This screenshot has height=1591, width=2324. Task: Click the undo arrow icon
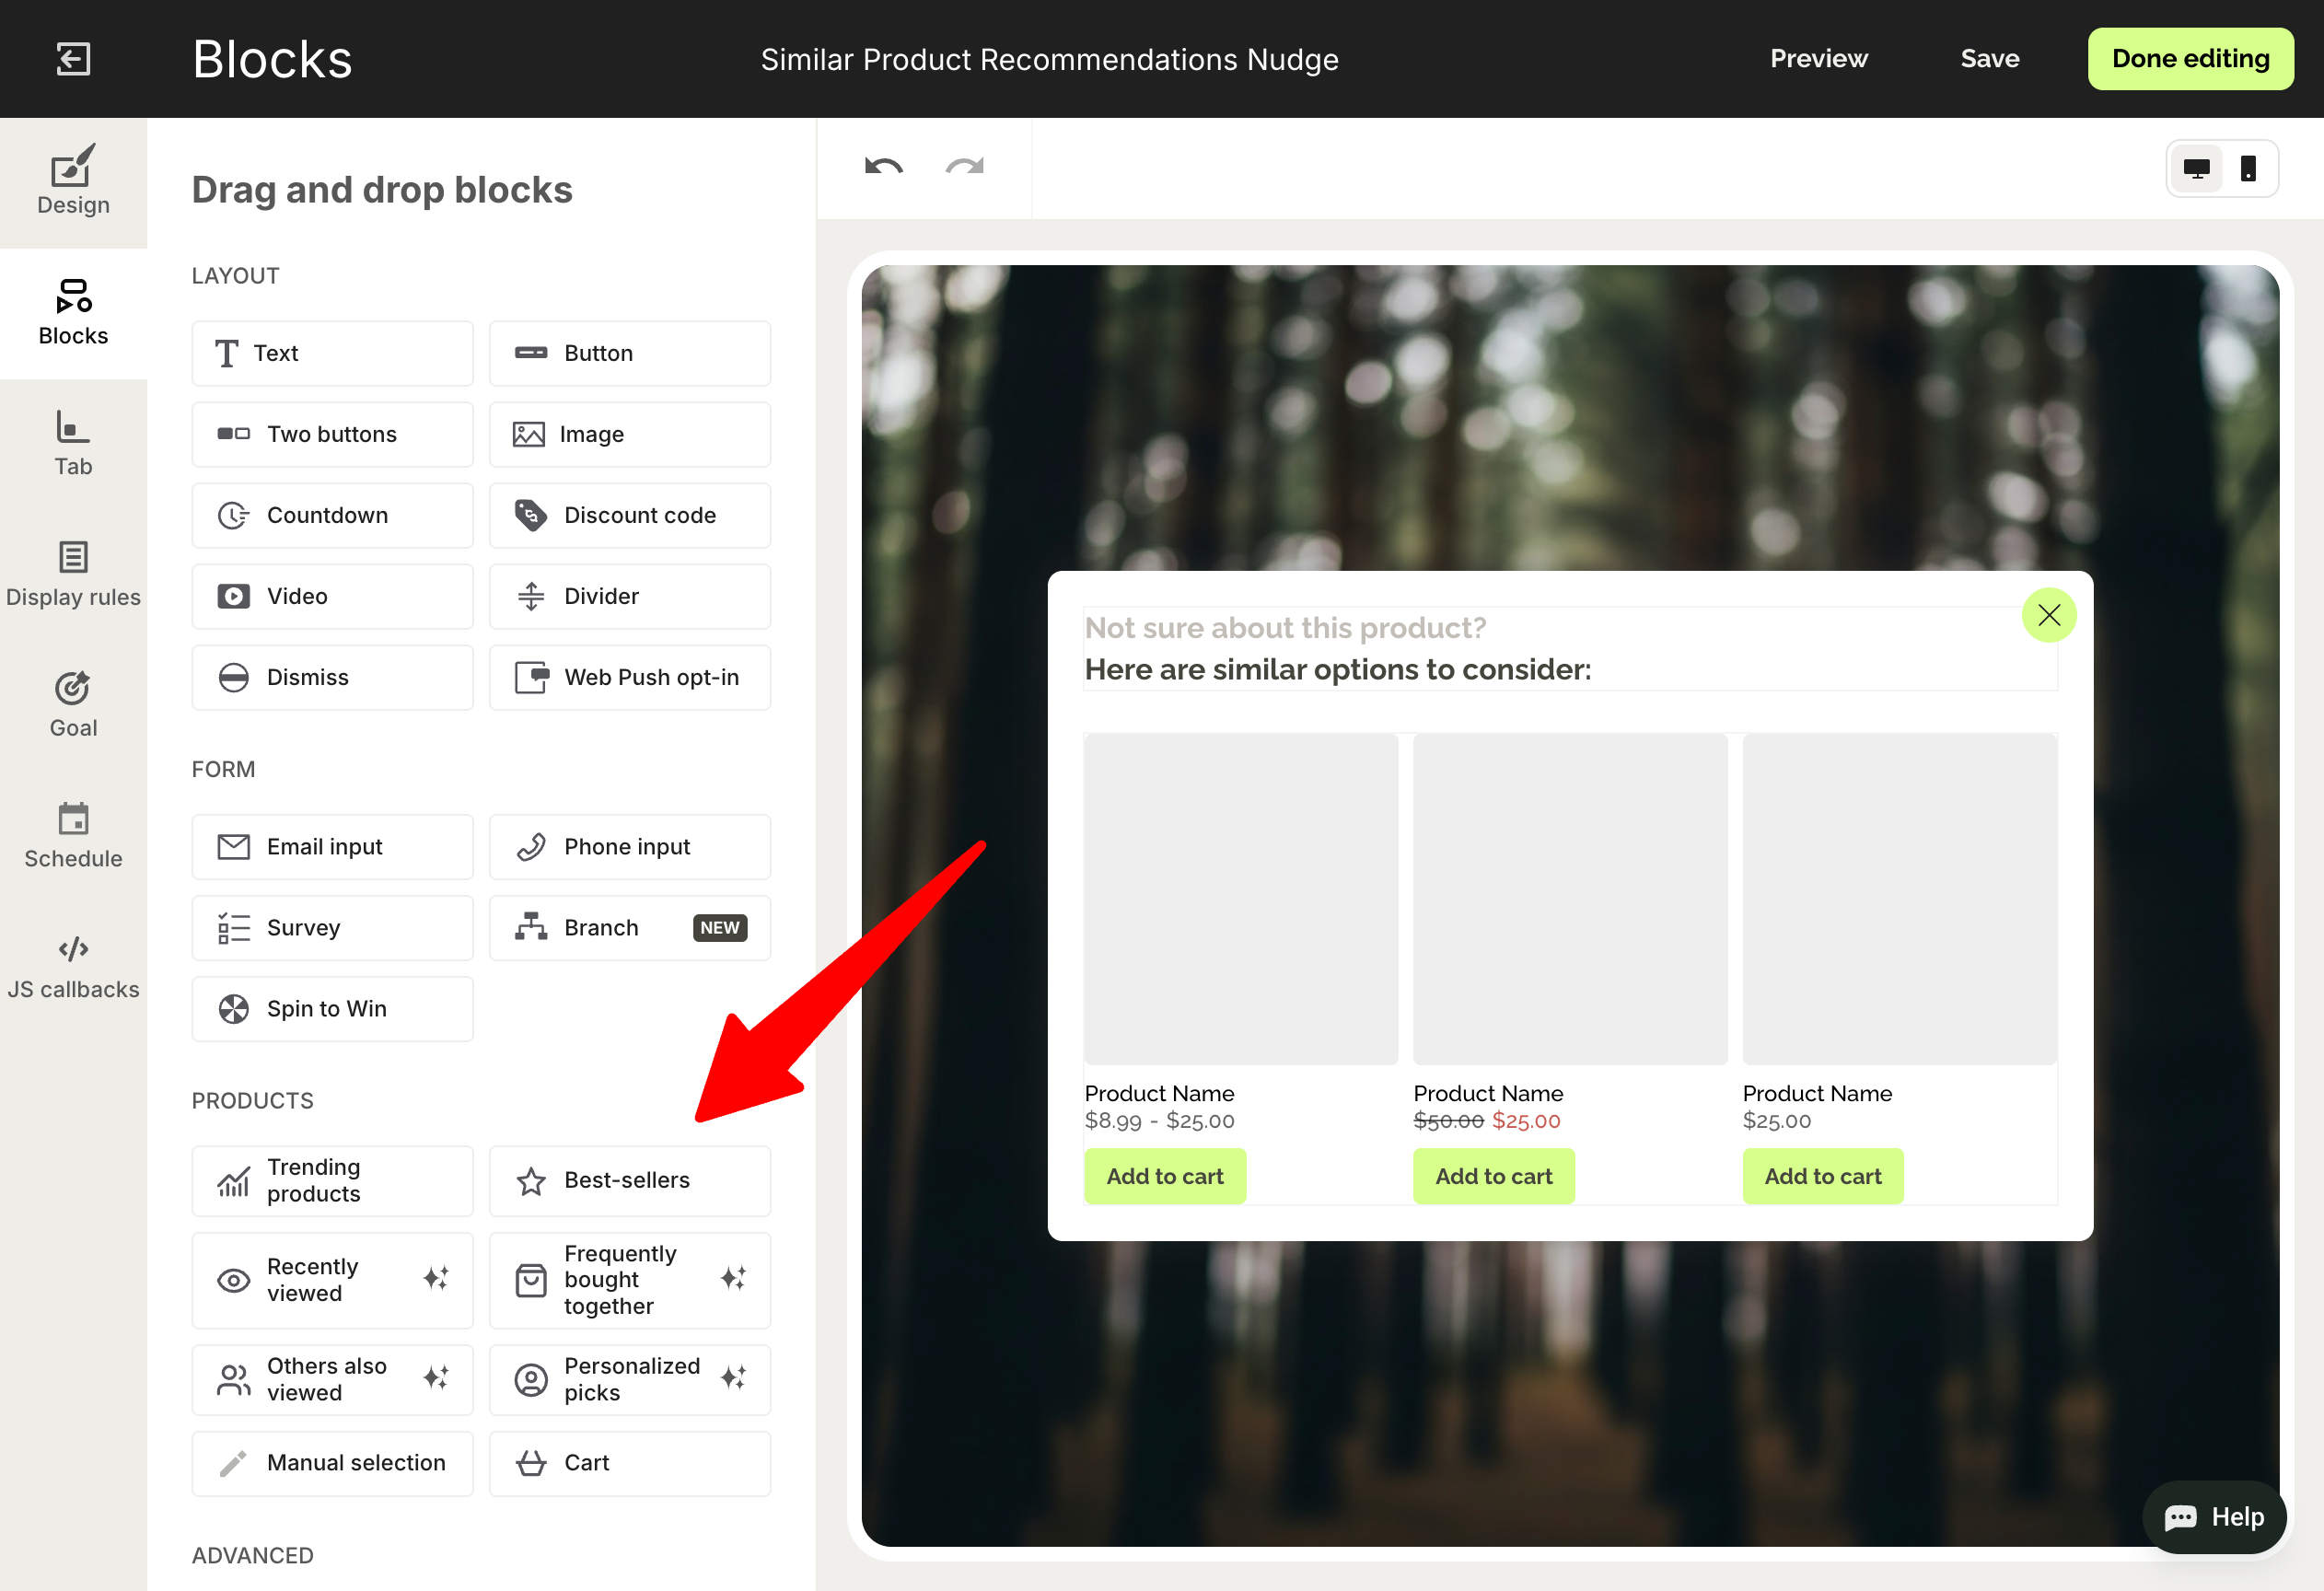click(883, 167)
